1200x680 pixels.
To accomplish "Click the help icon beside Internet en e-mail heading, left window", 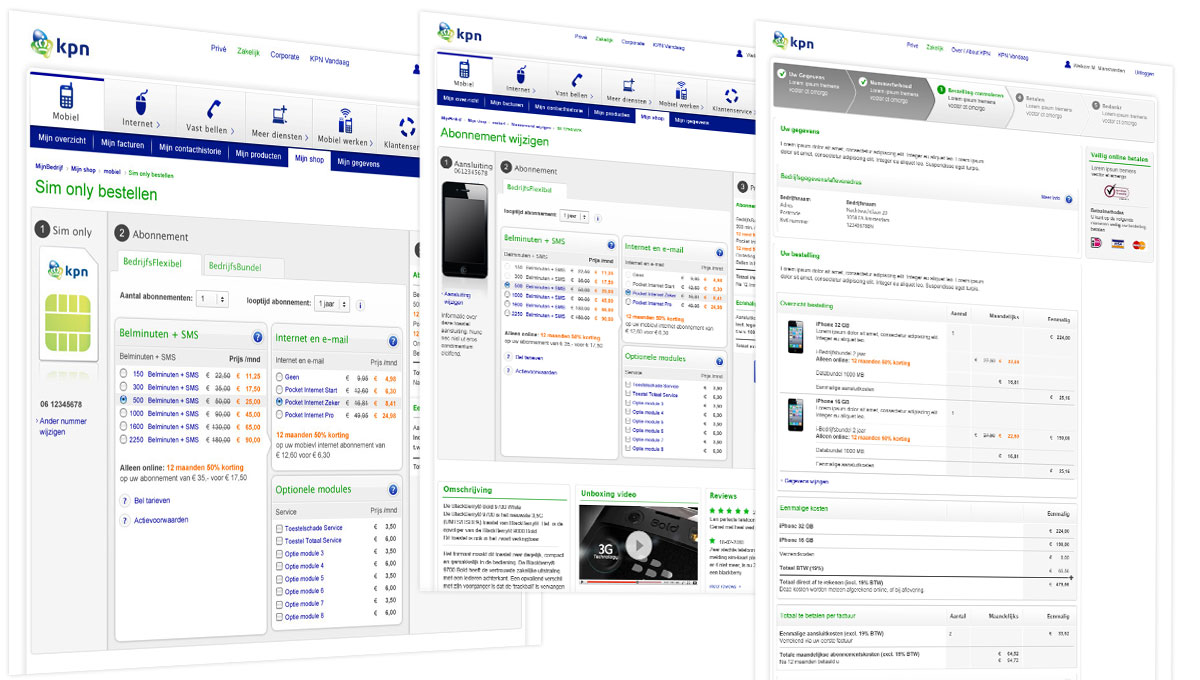I will point(394,340).
